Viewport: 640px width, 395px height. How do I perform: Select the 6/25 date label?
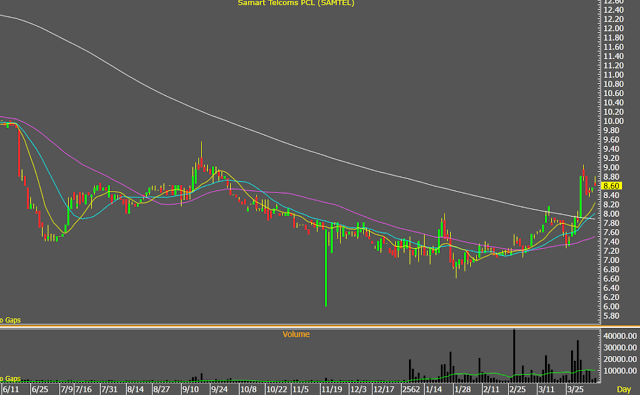[40, 389]
